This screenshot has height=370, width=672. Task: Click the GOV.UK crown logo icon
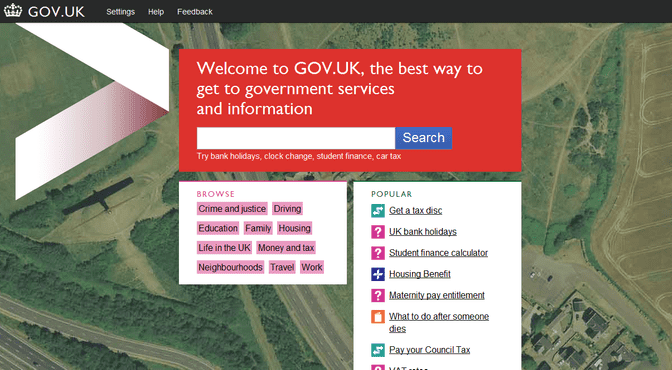13,11
